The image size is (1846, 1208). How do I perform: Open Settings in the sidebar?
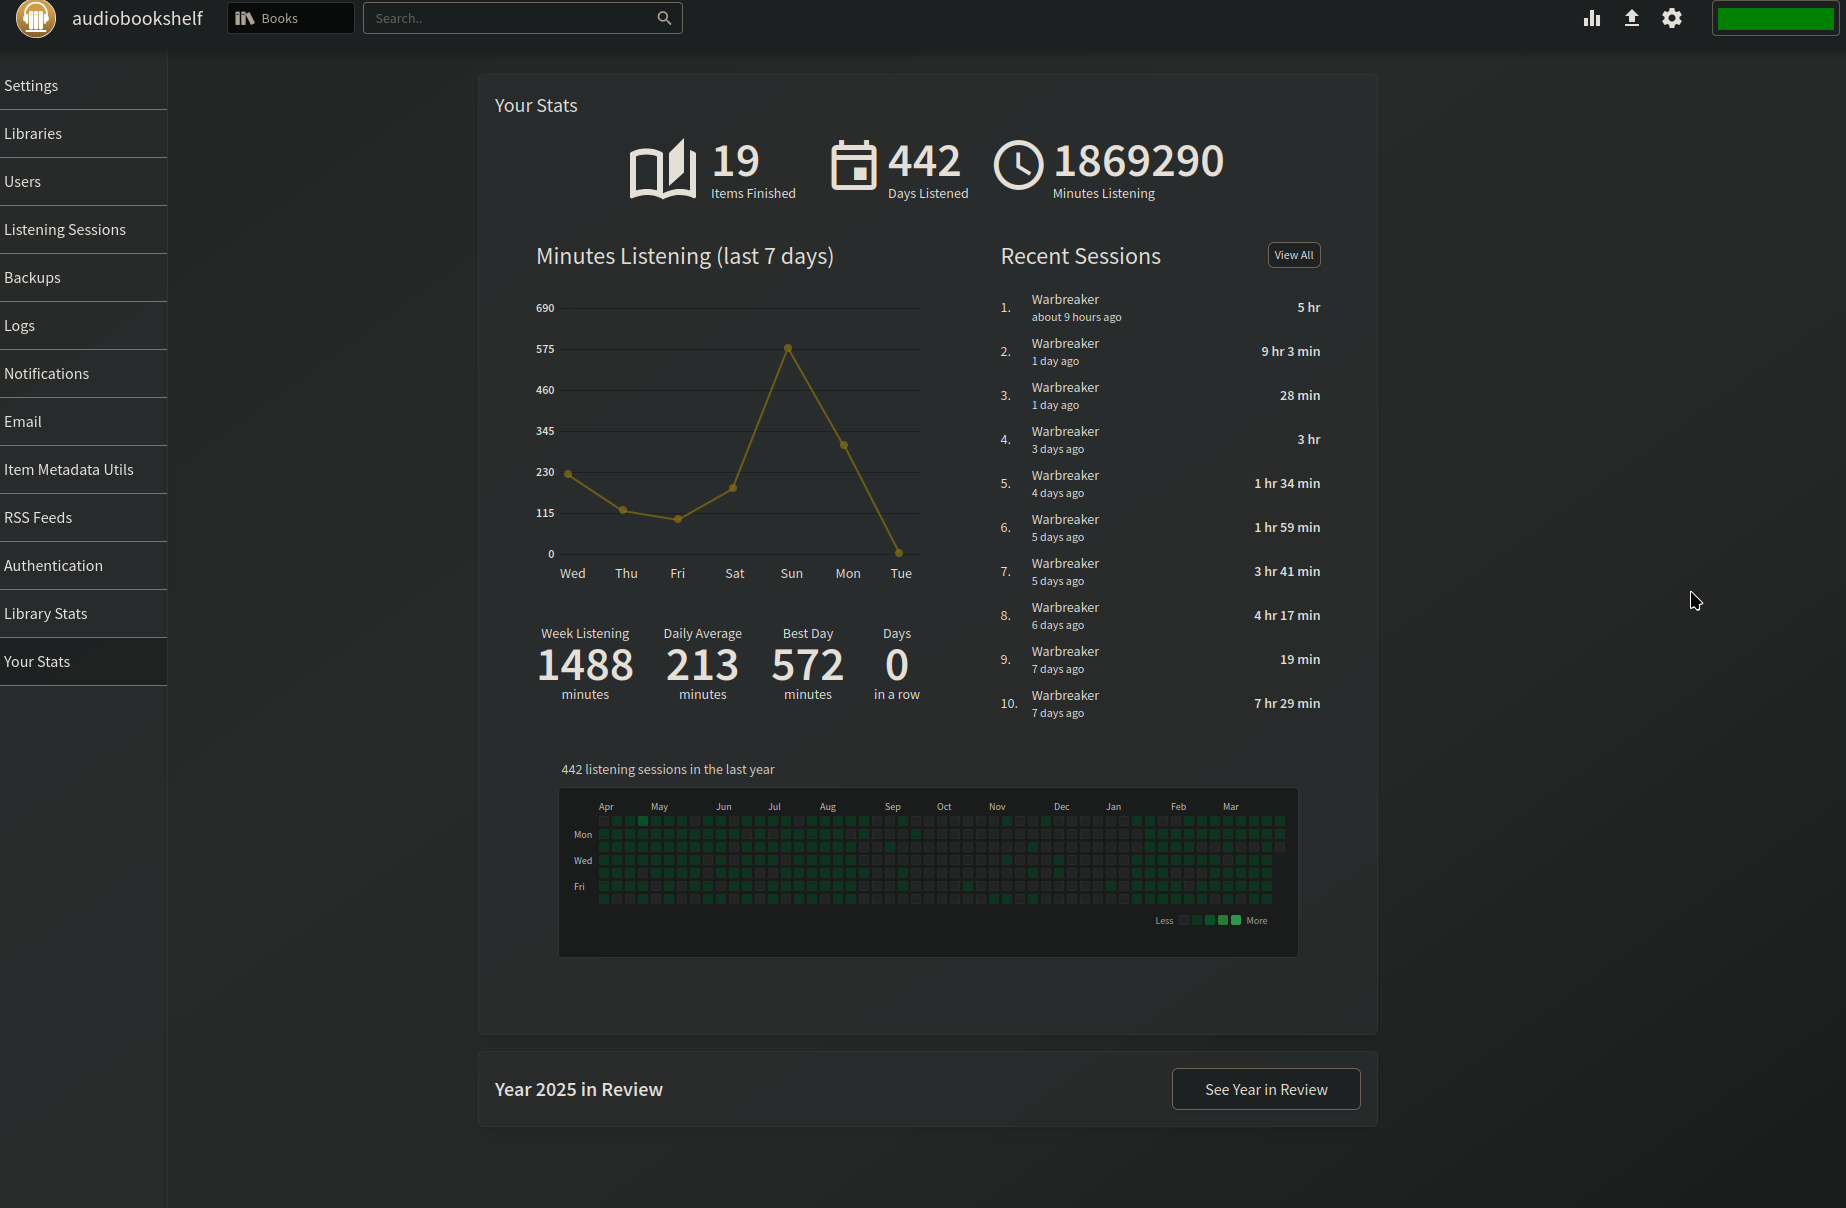[83, 86]
